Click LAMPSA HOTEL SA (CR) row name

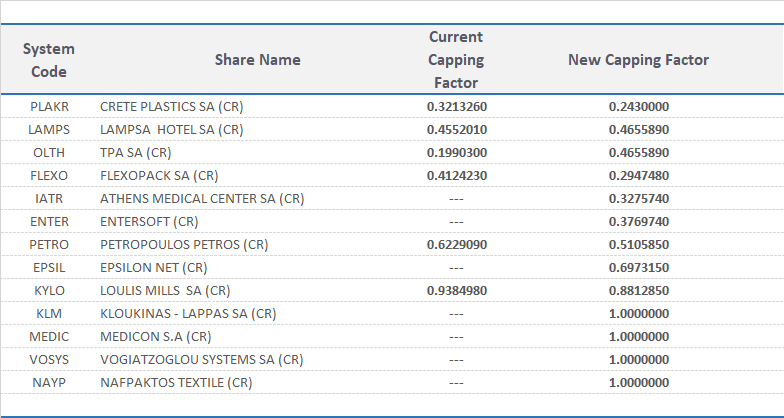coord(171,129)
